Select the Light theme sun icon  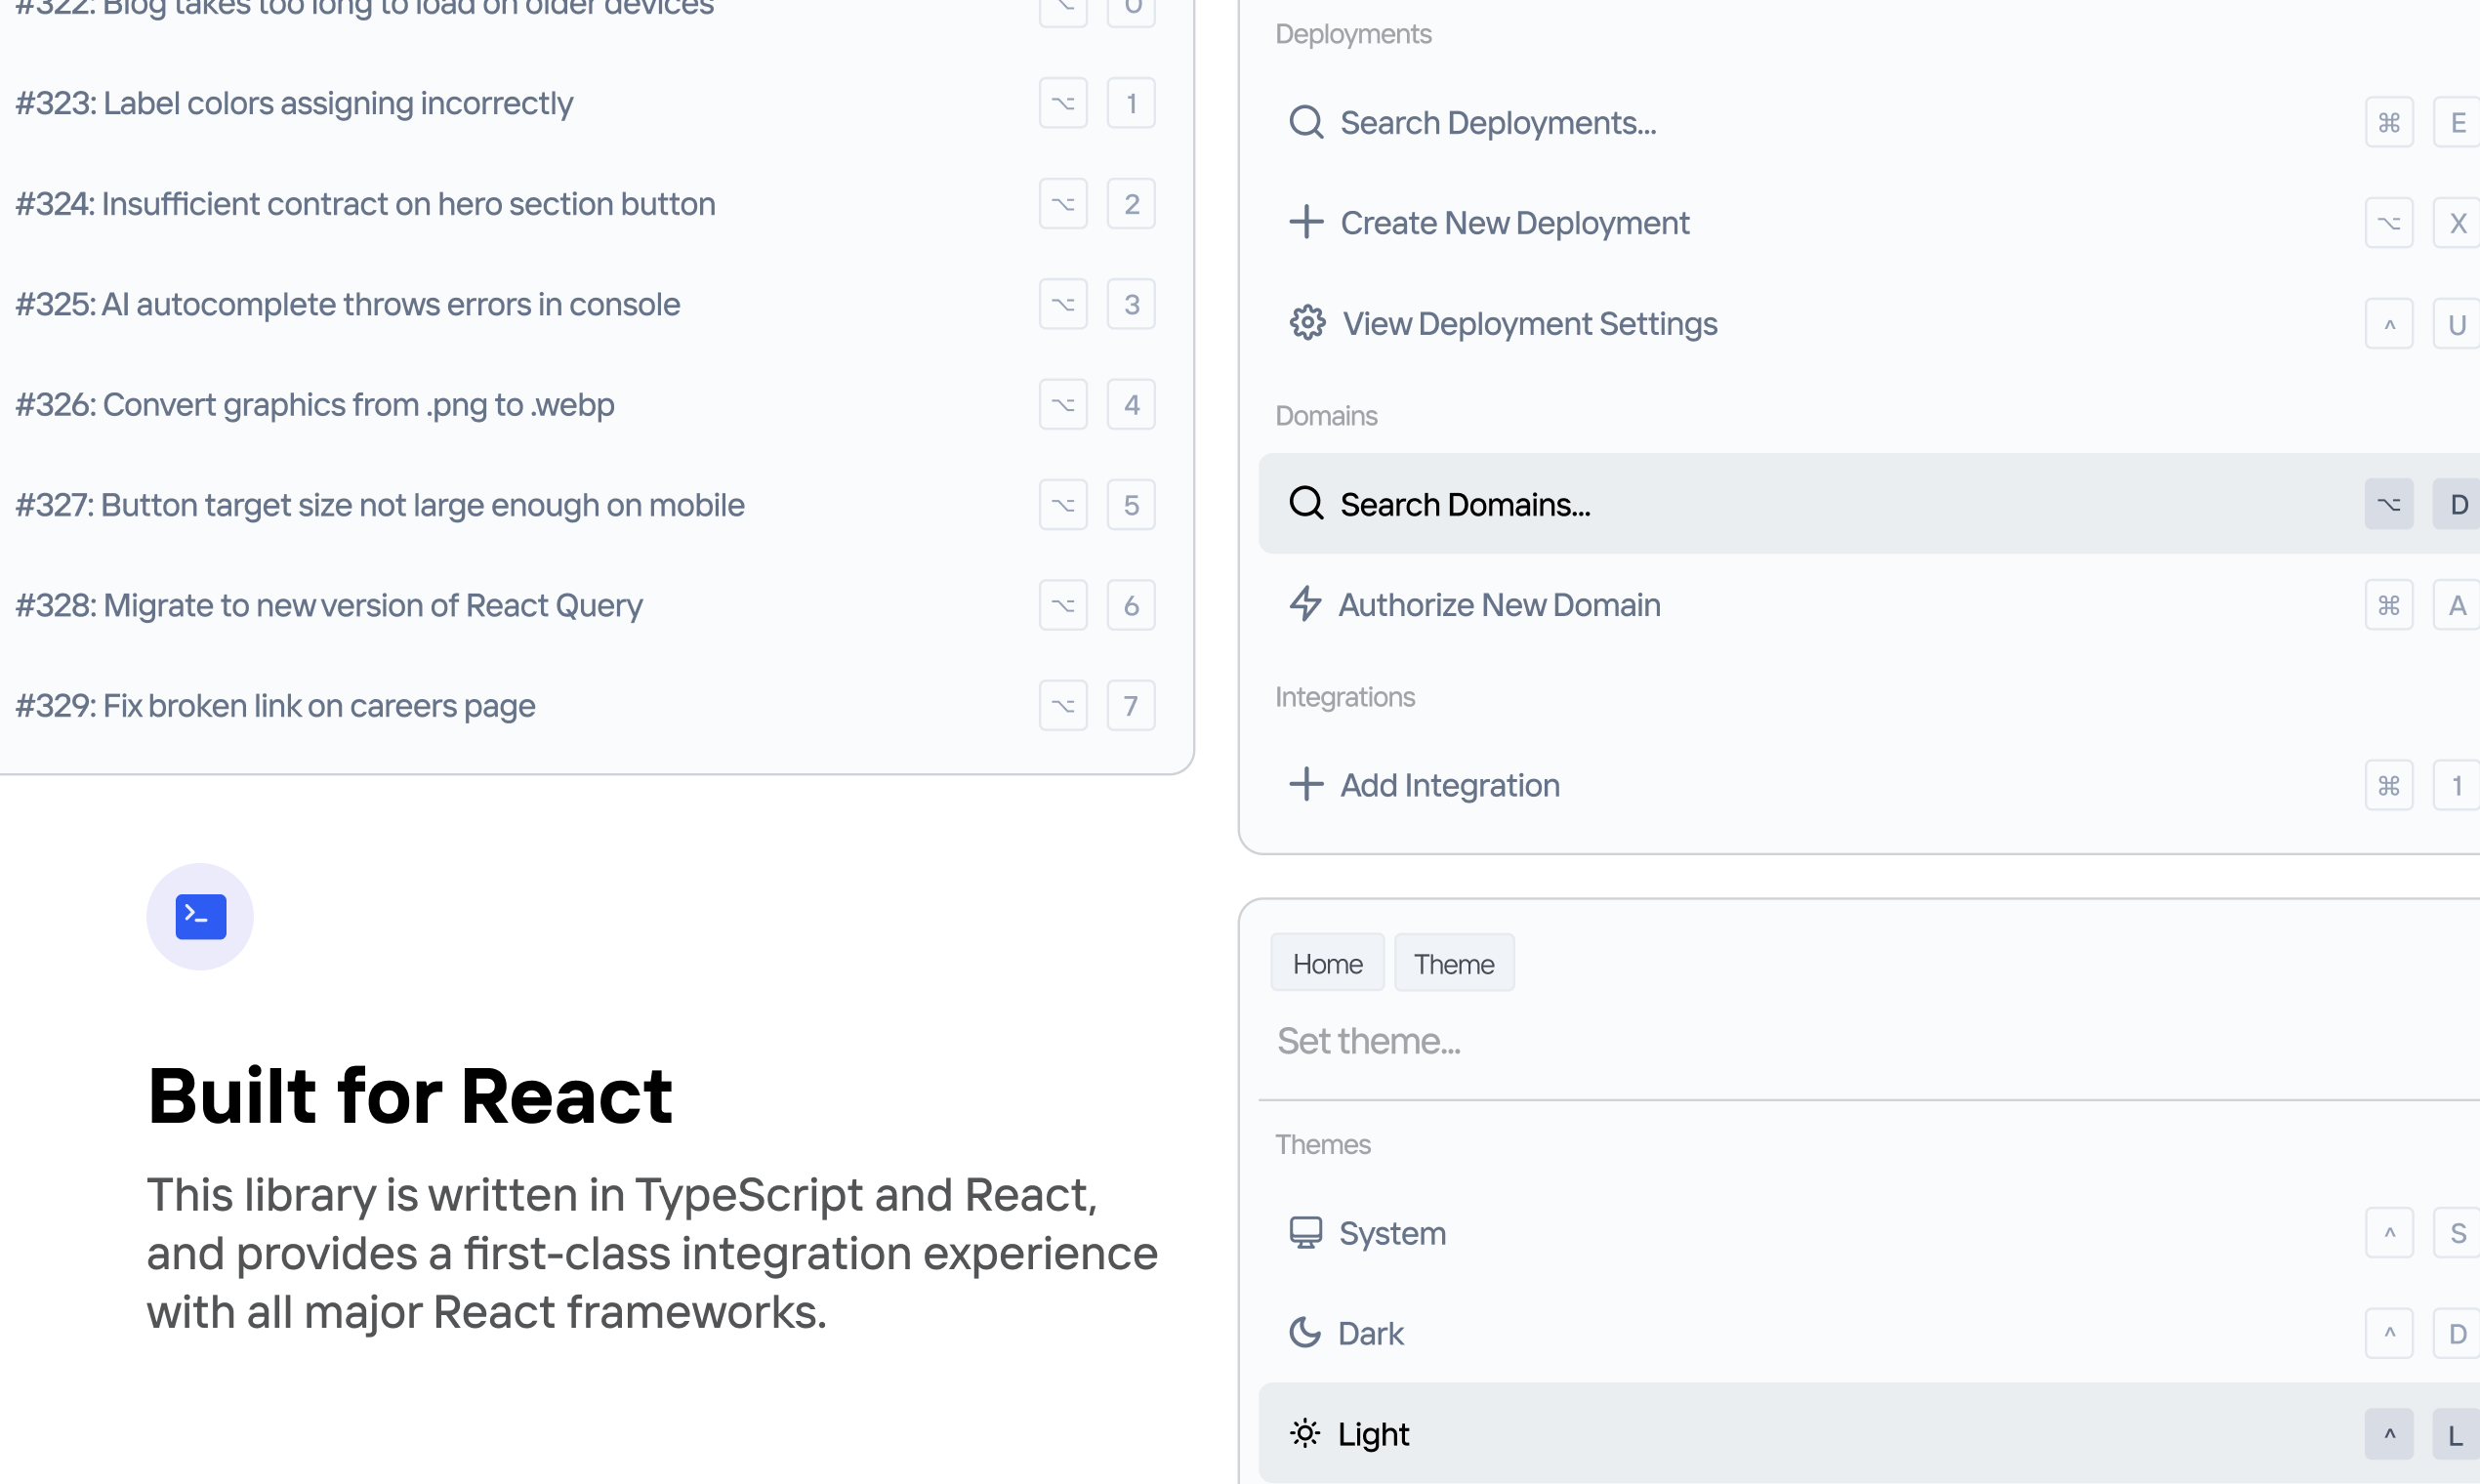pos(1305,1433)
